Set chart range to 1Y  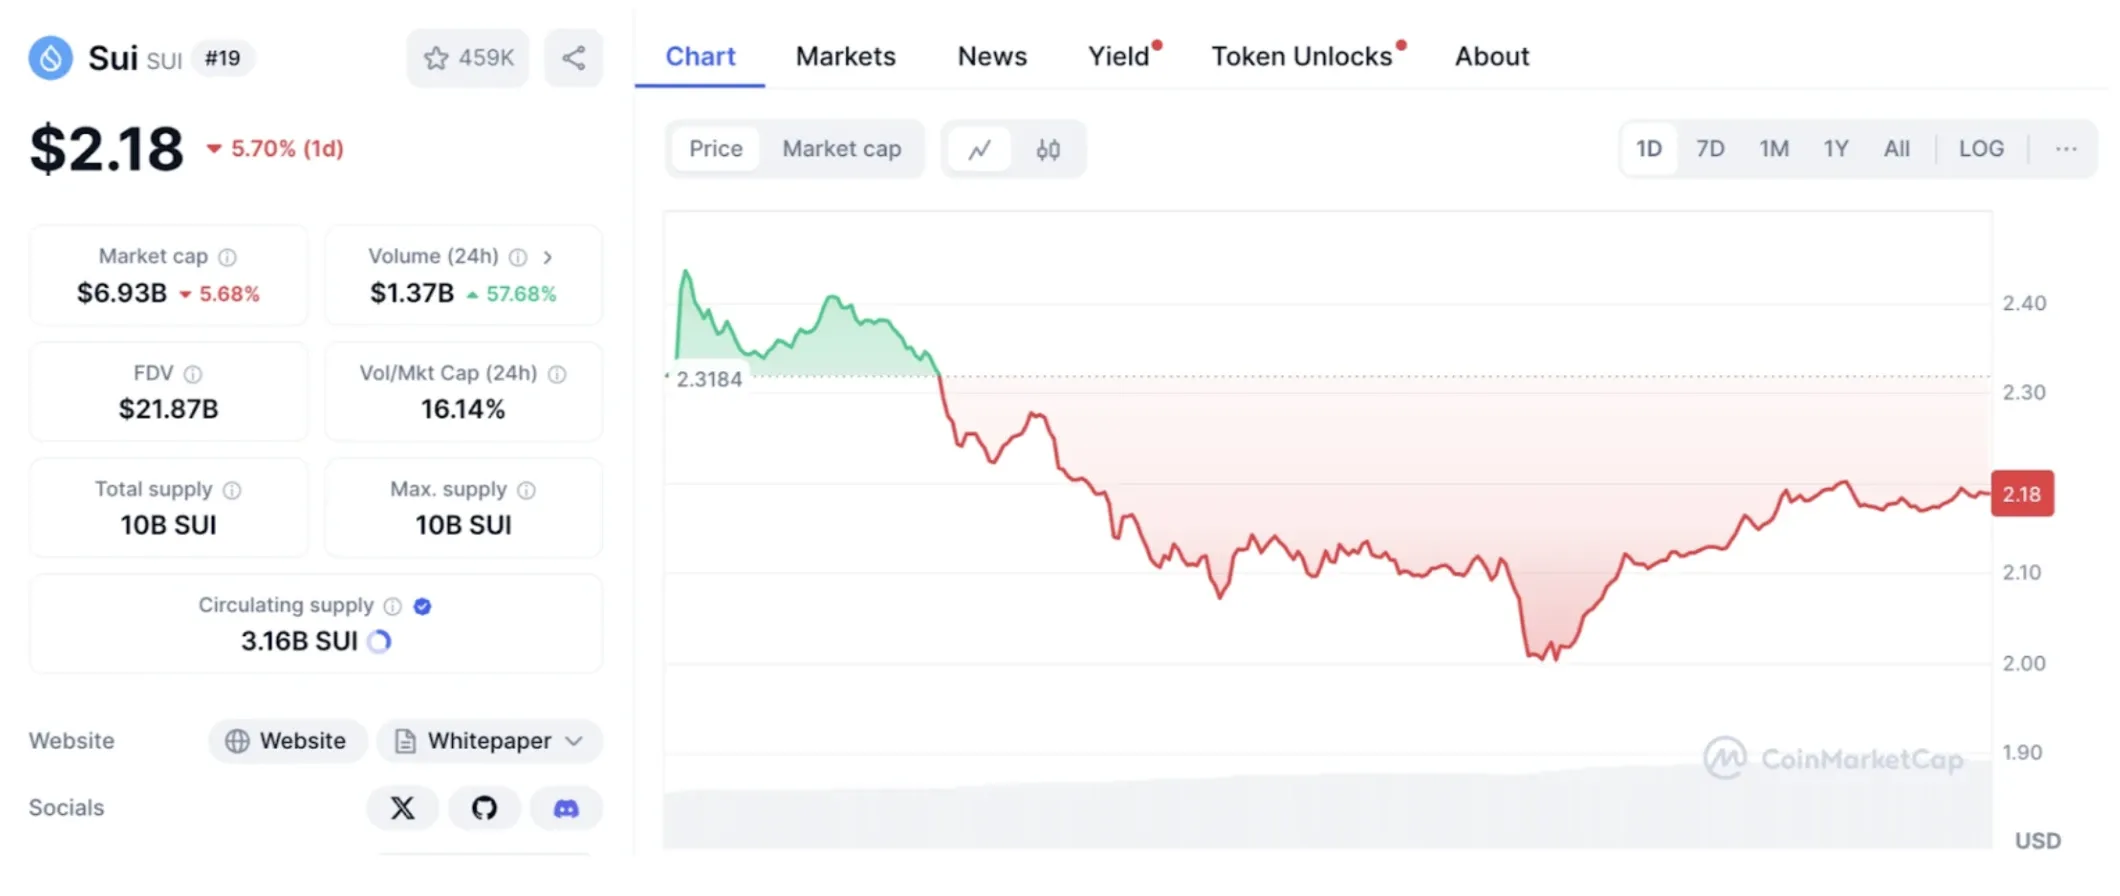[x=1836, y=149]
